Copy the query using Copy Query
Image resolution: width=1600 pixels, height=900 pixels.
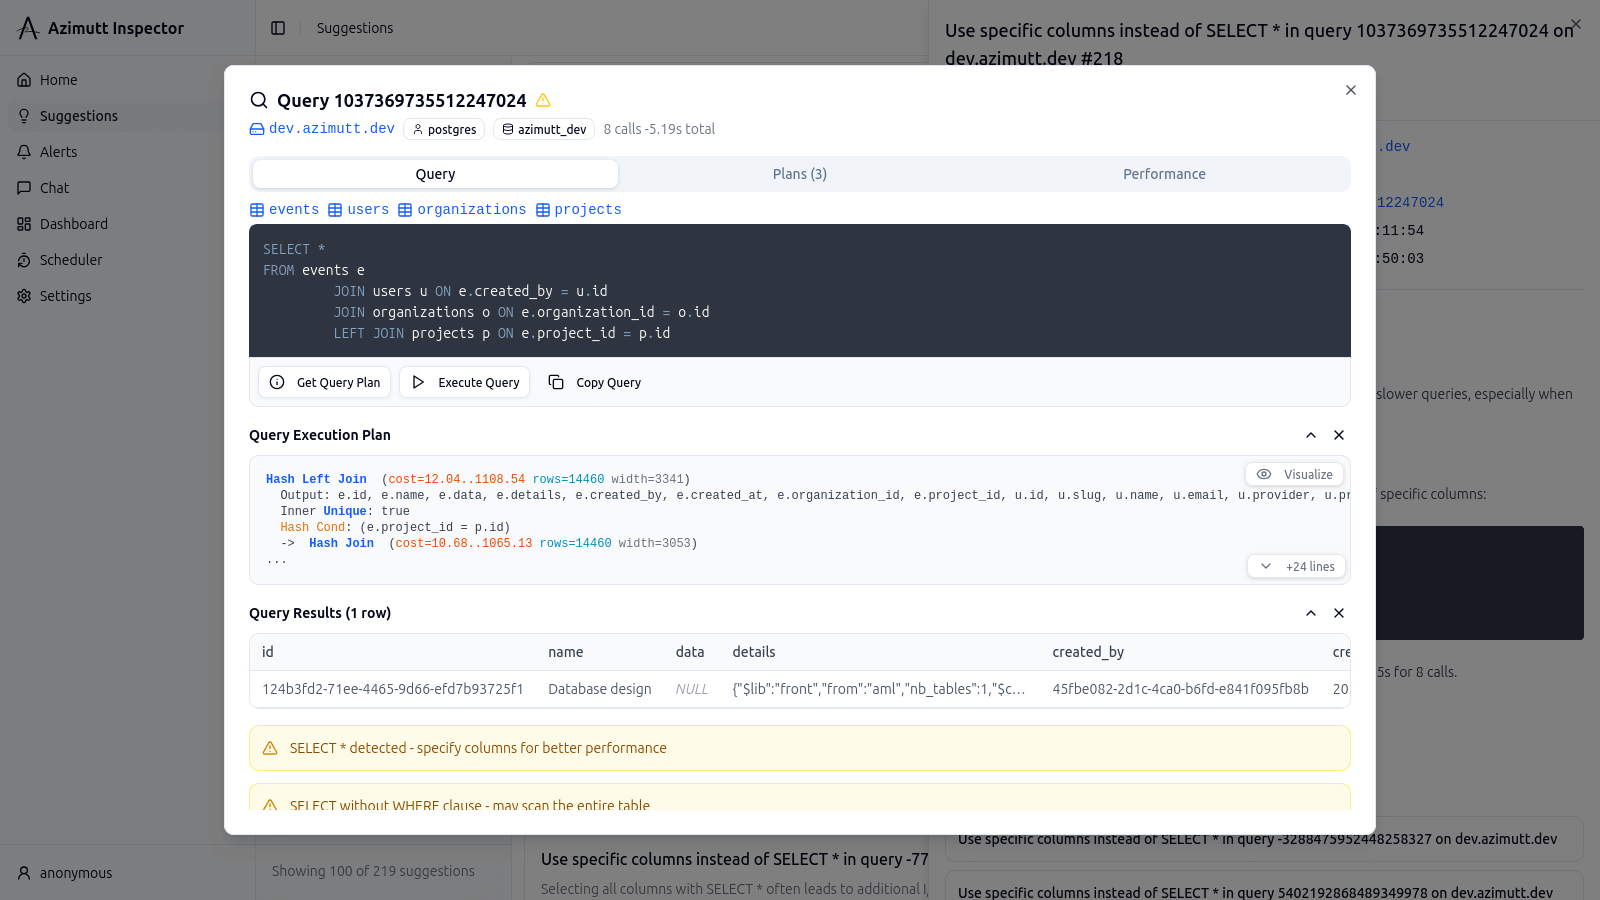pyautogui.click(x=595, y=382)
